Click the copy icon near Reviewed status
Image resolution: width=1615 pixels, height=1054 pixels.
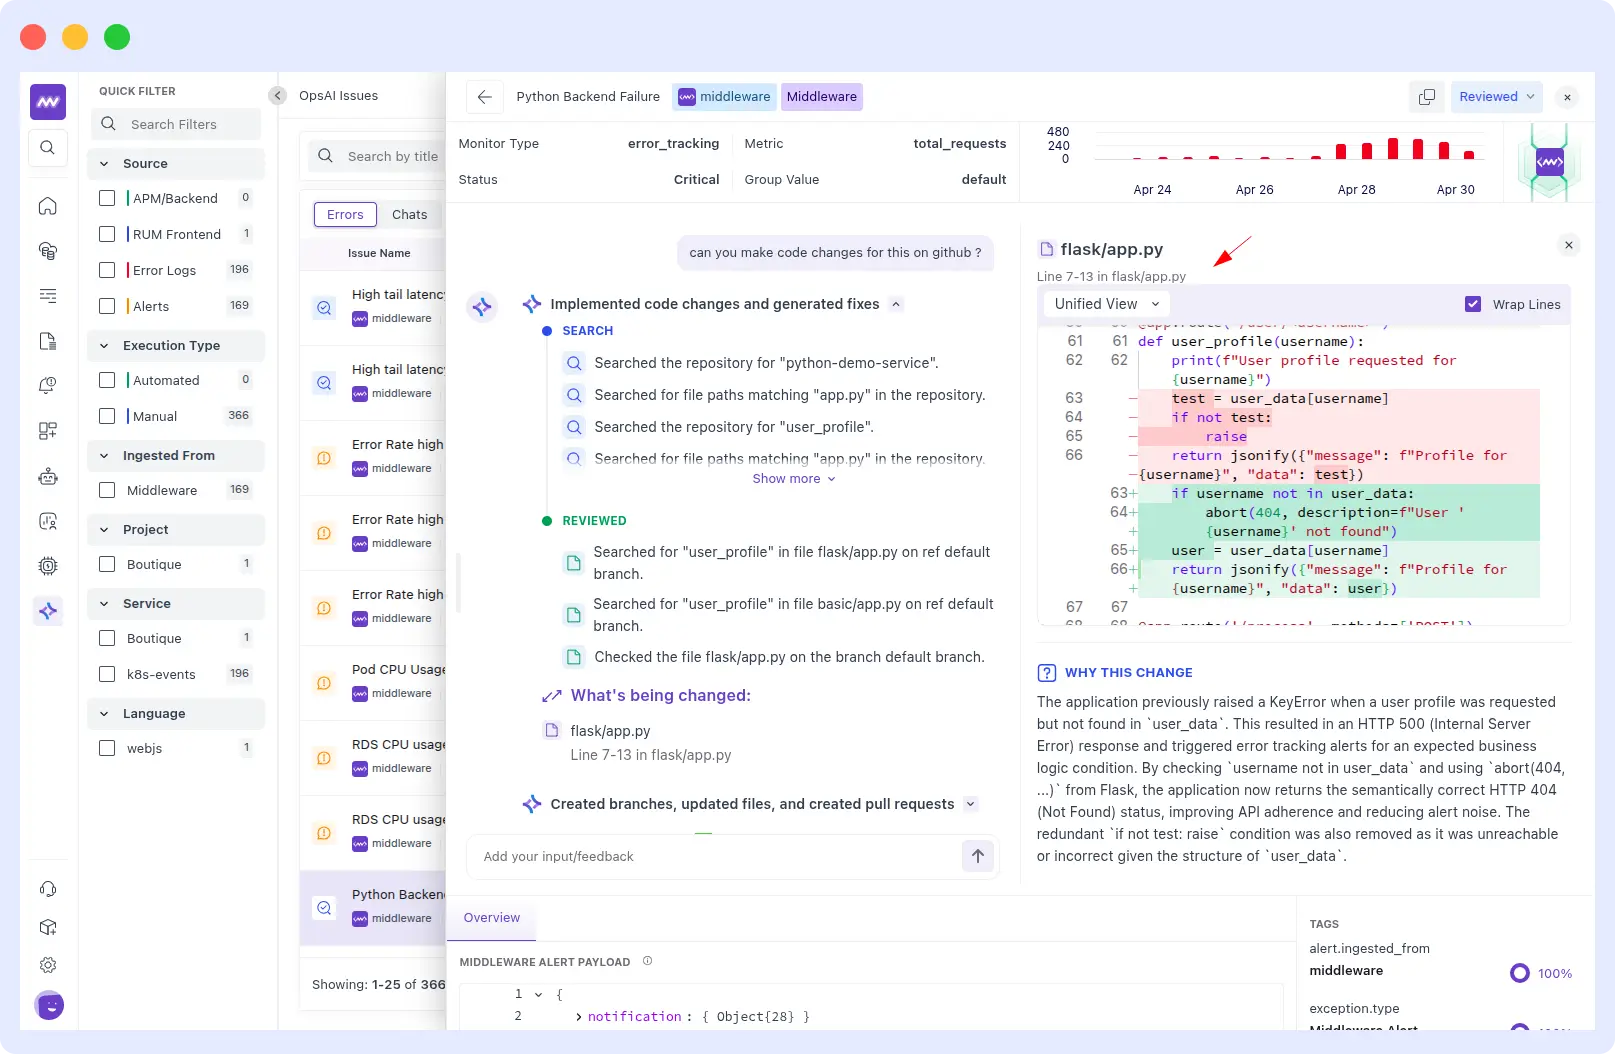(1426, 96)
